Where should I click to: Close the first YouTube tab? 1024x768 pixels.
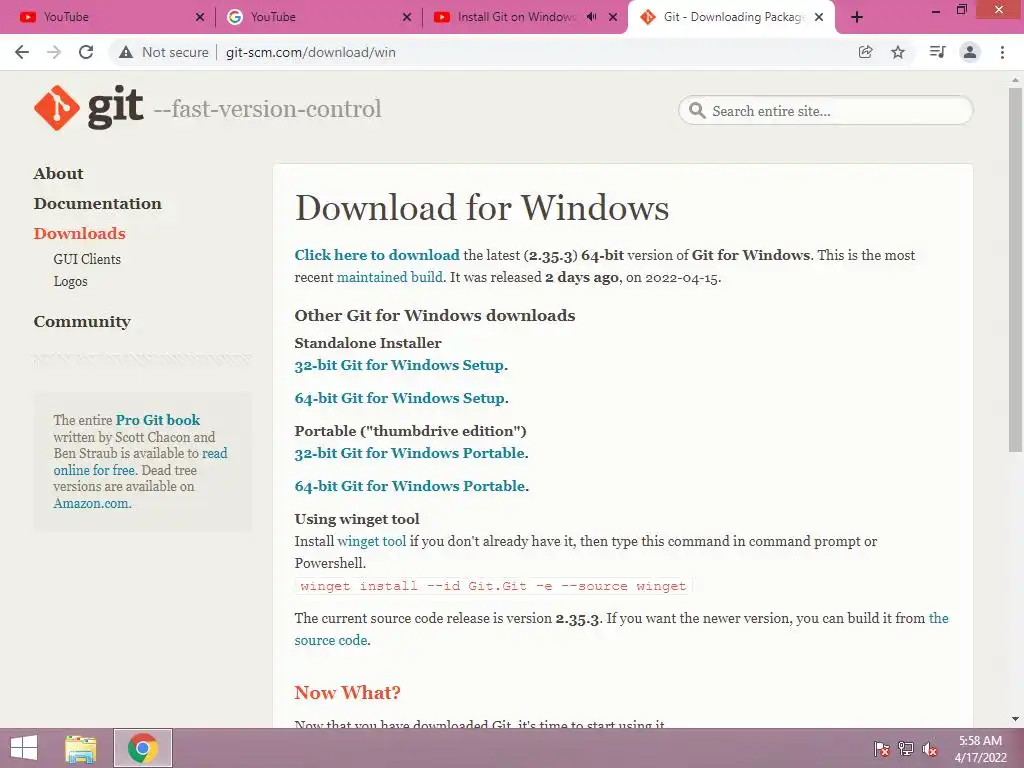pyautogui.click(x=200, y=17)
